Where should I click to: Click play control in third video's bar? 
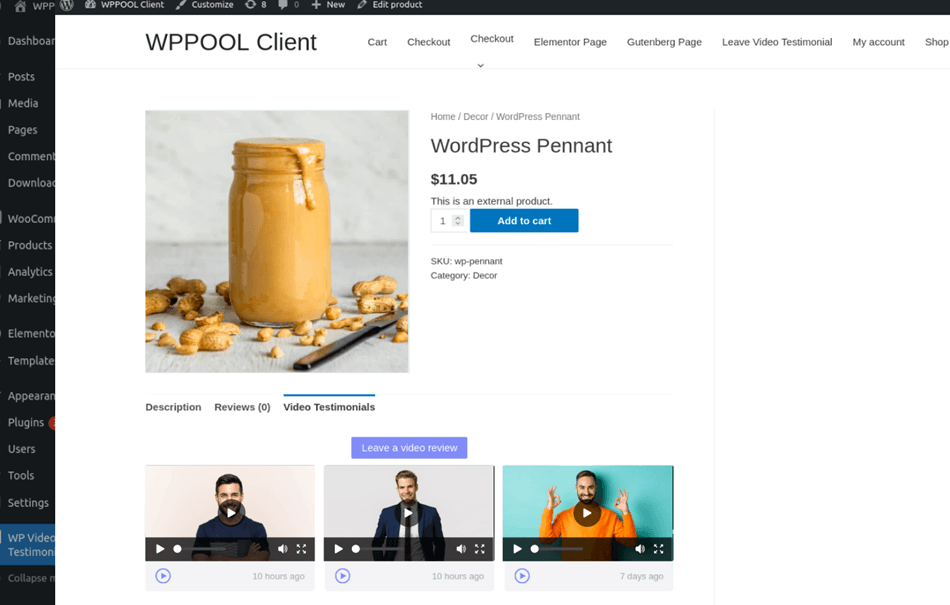517,549
